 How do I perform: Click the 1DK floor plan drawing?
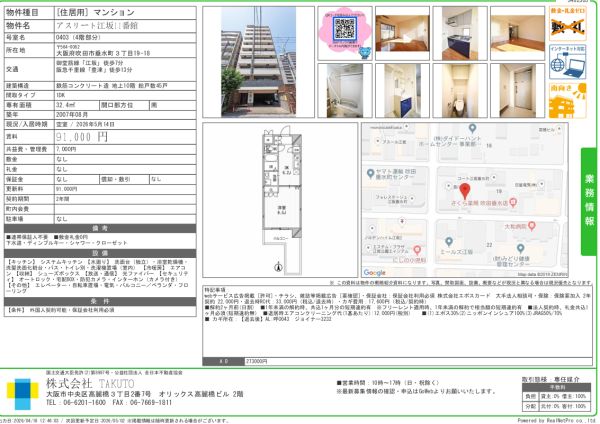282,200
